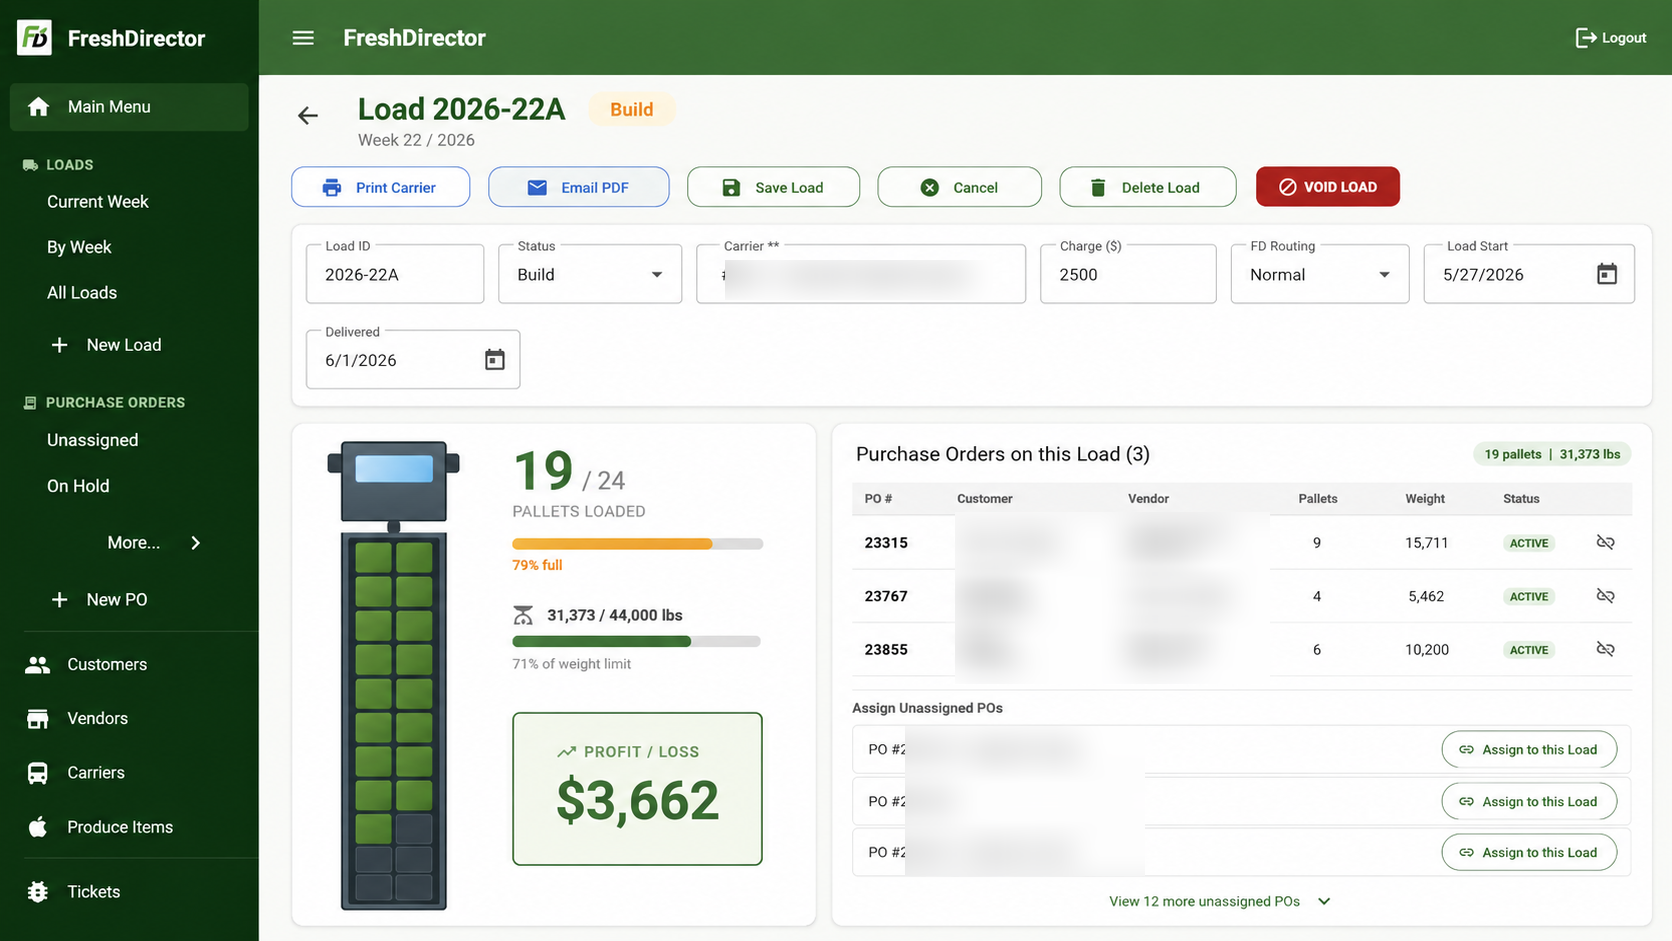Viewport: 1672px width, 941px height.
Task: Go to Current Week loads
Action: pyautogui.click(x=98, y=202)
